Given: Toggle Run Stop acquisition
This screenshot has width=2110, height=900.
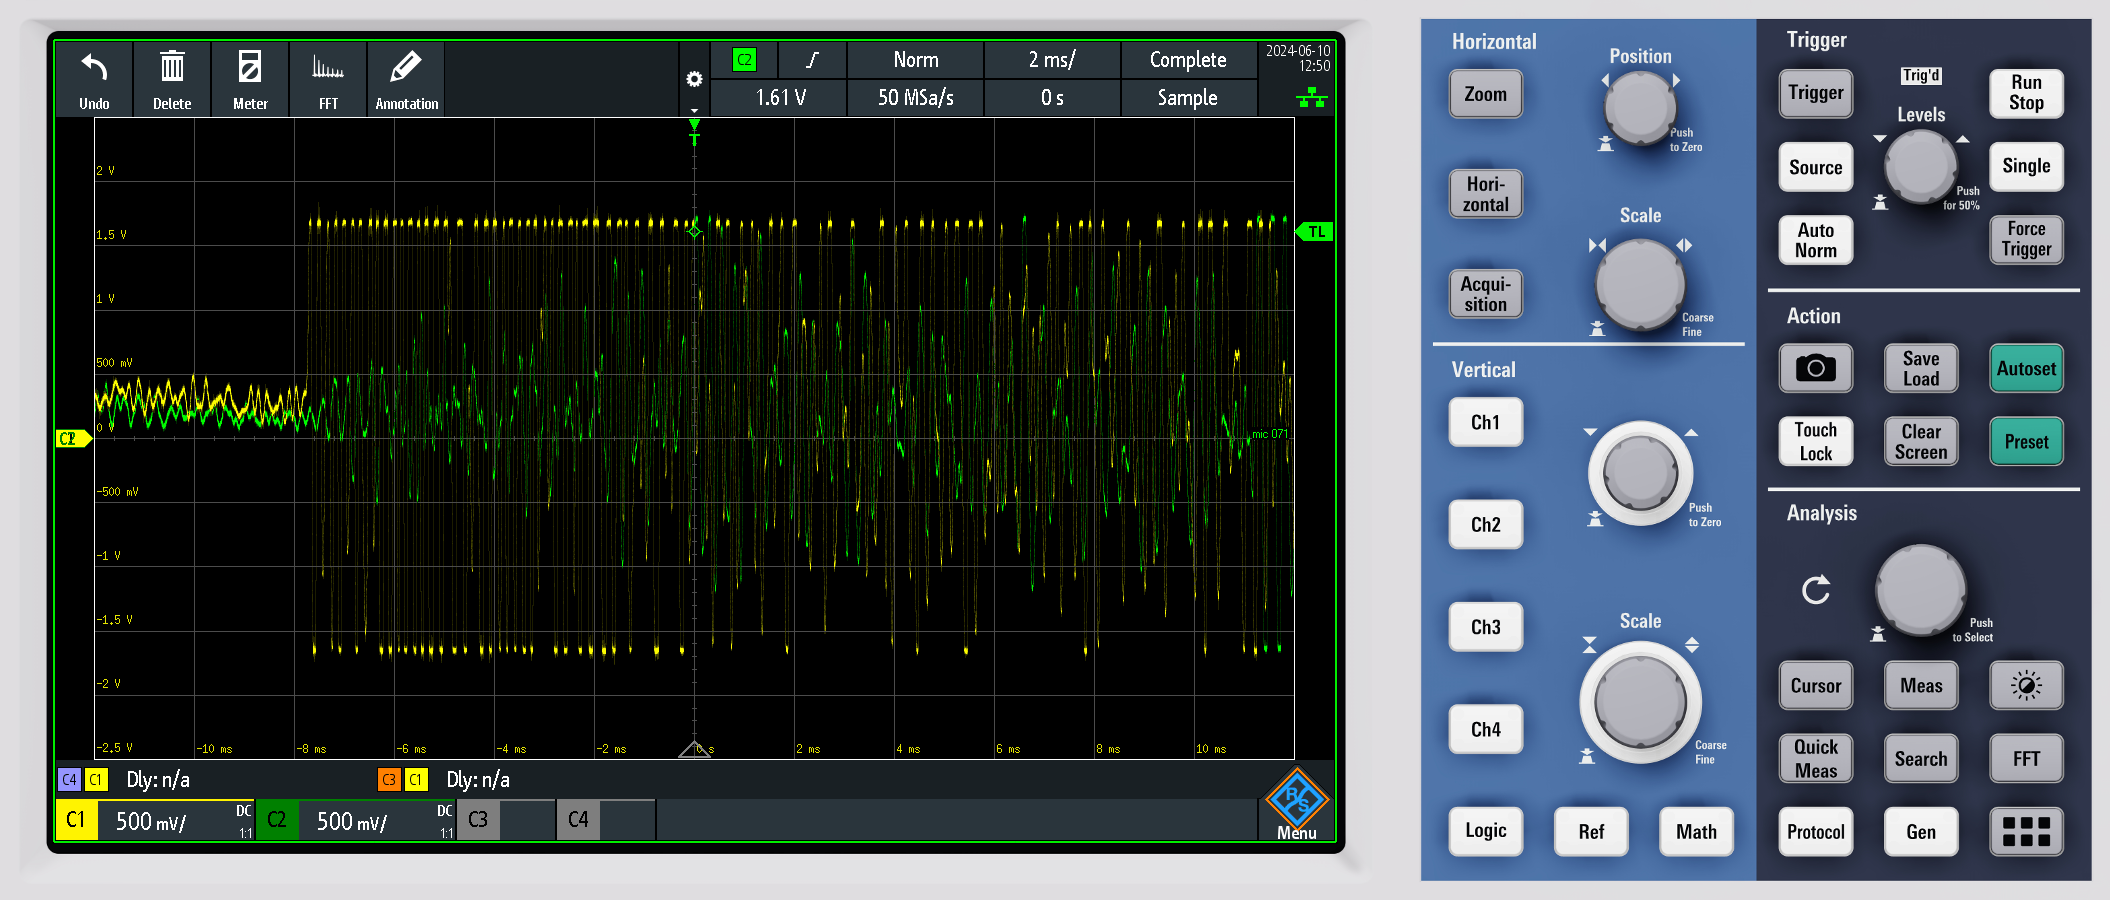Looking at the screenshot, I should click(2026, 93).
